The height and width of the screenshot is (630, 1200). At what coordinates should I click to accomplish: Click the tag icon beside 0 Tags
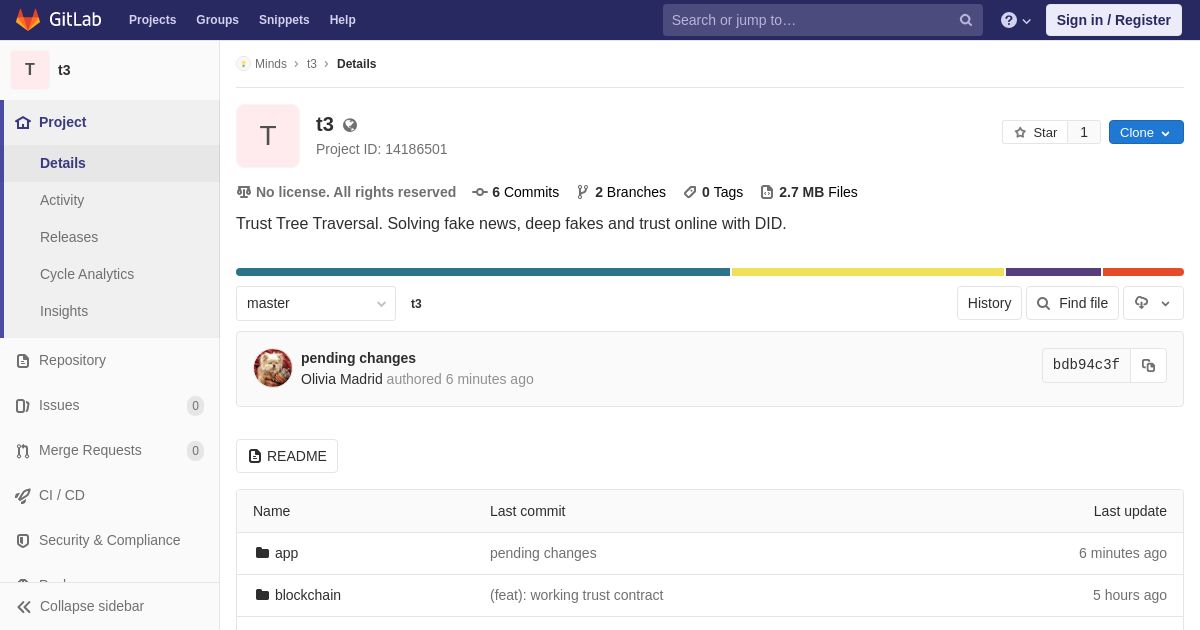tap(690, 192)
